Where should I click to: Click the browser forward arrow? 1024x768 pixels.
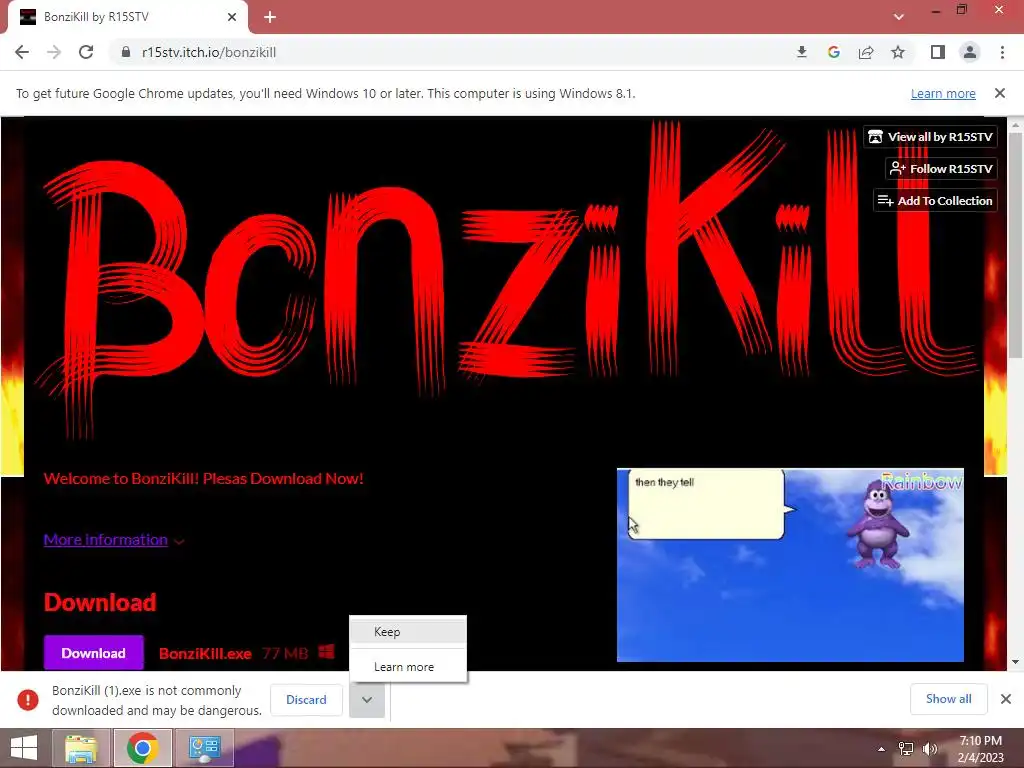coord(54,52)
